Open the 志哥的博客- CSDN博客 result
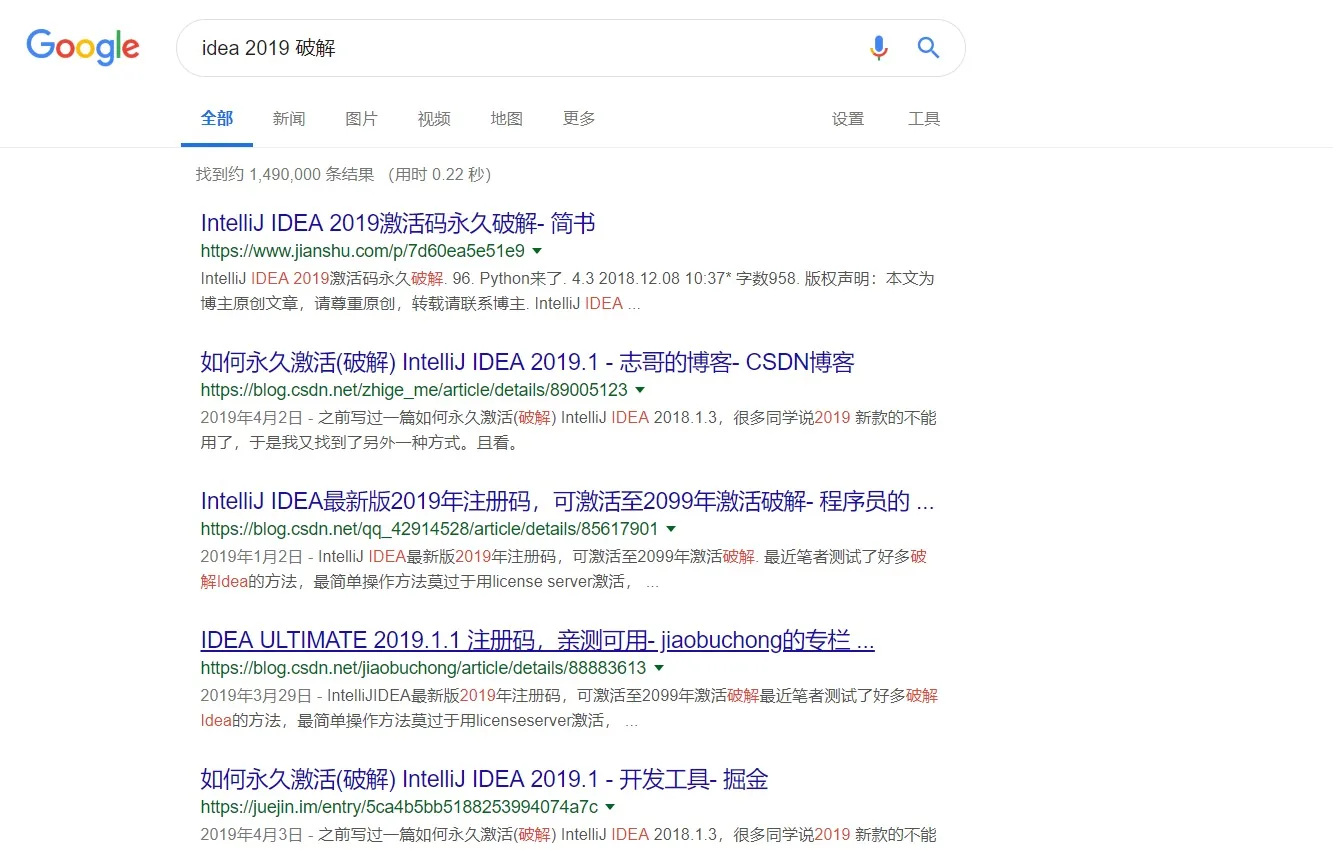 [x=528, y=362]
